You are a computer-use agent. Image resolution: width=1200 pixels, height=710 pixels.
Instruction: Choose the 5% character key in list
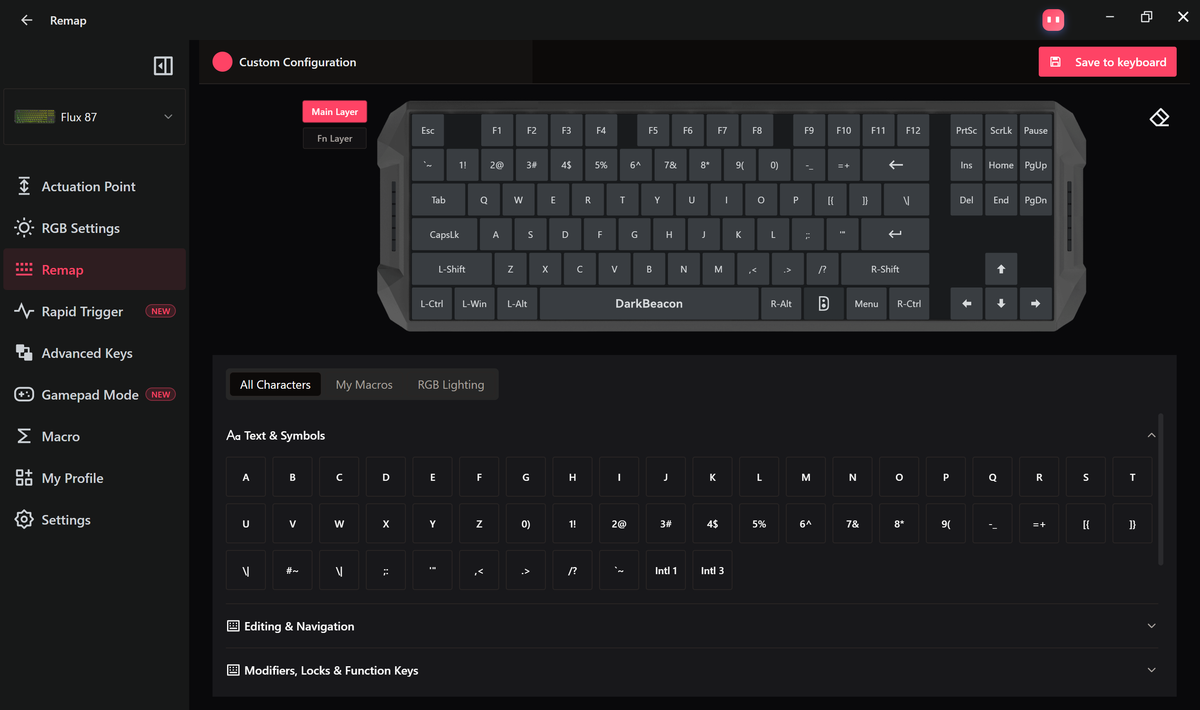point(759,523)
